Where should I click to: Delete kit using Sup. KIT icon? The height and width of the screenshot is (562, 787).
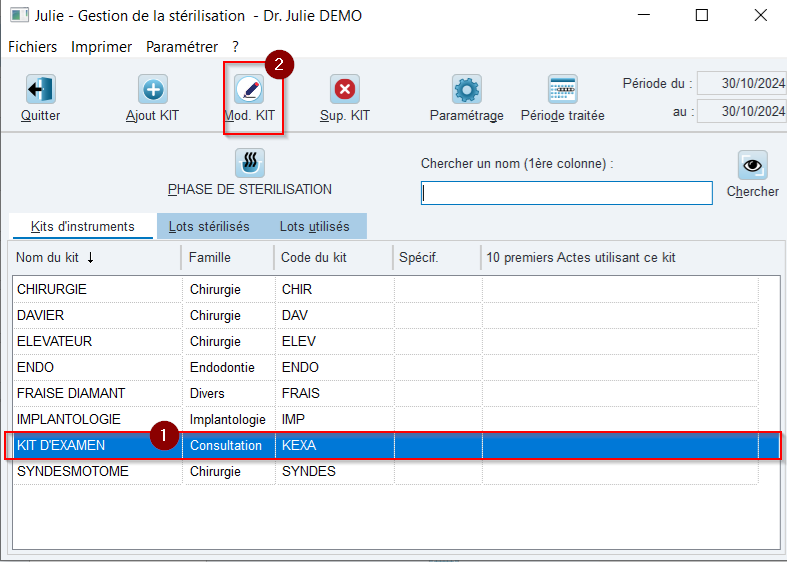[345, 89]
